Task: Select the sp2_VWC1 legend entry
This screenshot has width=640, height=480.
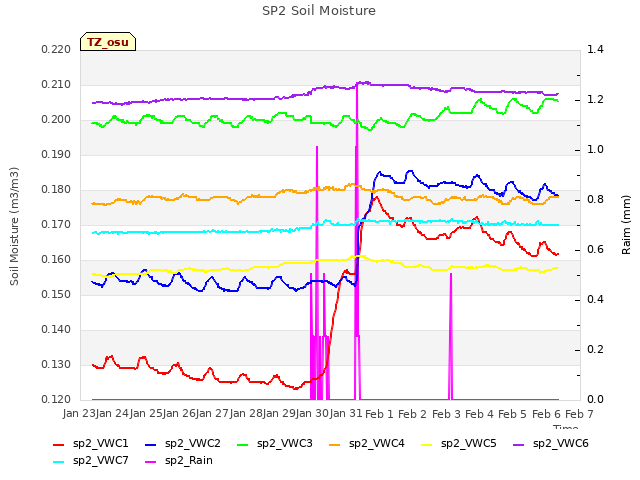Action: (x=91, y=444)
